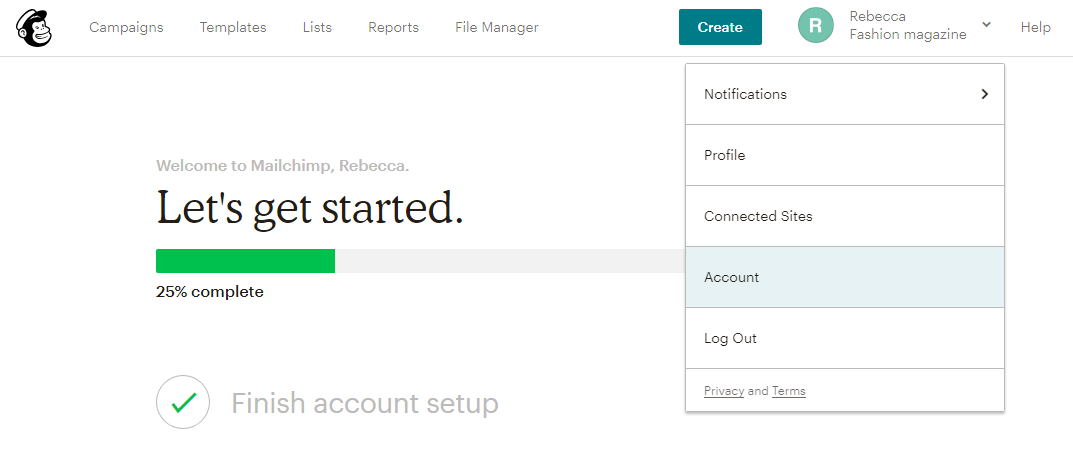The width and height of the screenshot is (1073, 454).
Task: Select the highlighted Account option
Action: (x=845, y=277)
